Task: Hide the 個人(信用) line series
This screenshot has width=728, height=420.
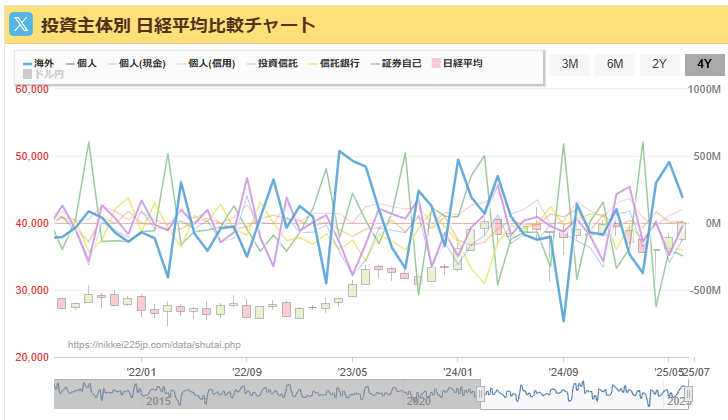Action: click(206, 64)
